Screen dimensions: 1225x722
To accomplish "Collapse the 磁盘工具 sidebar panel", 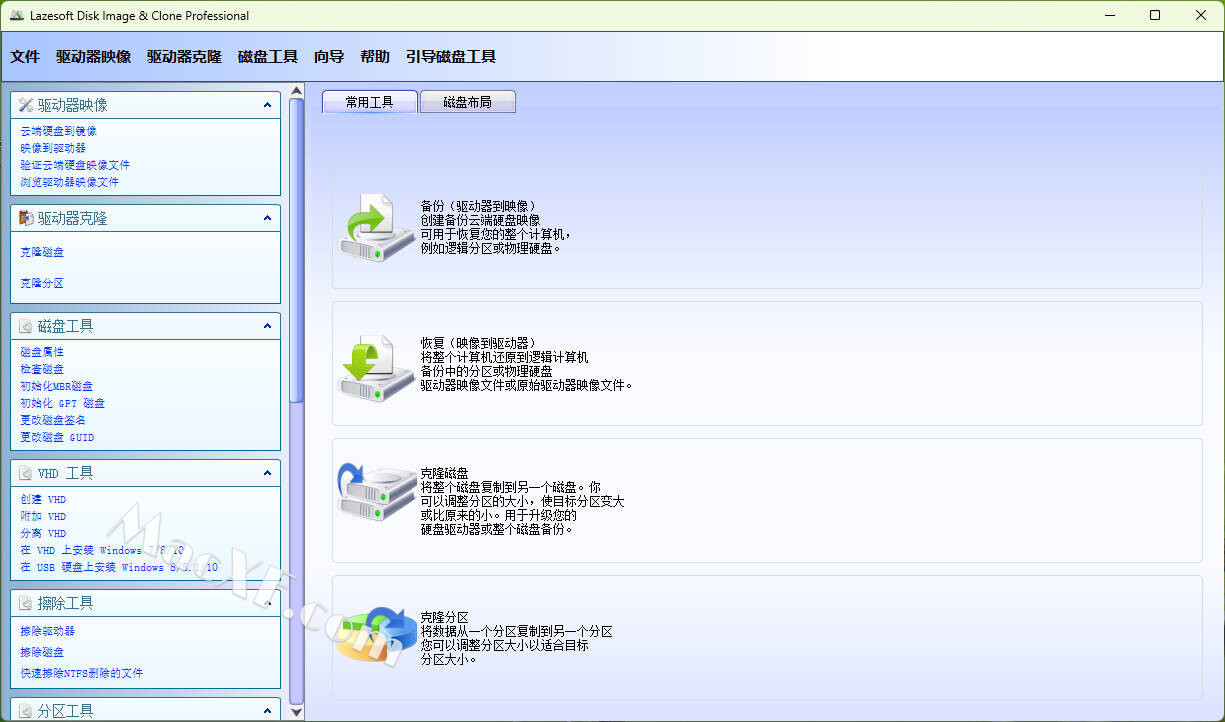I will click(x=267, y=326).
